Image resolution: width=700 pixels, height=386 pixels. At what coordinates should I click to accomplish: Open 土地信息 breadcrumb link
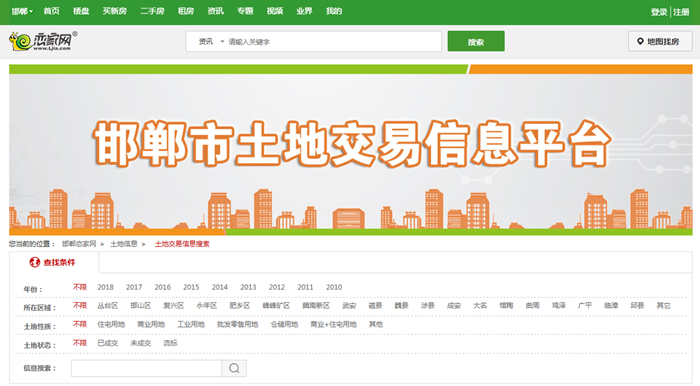point(124,244)
